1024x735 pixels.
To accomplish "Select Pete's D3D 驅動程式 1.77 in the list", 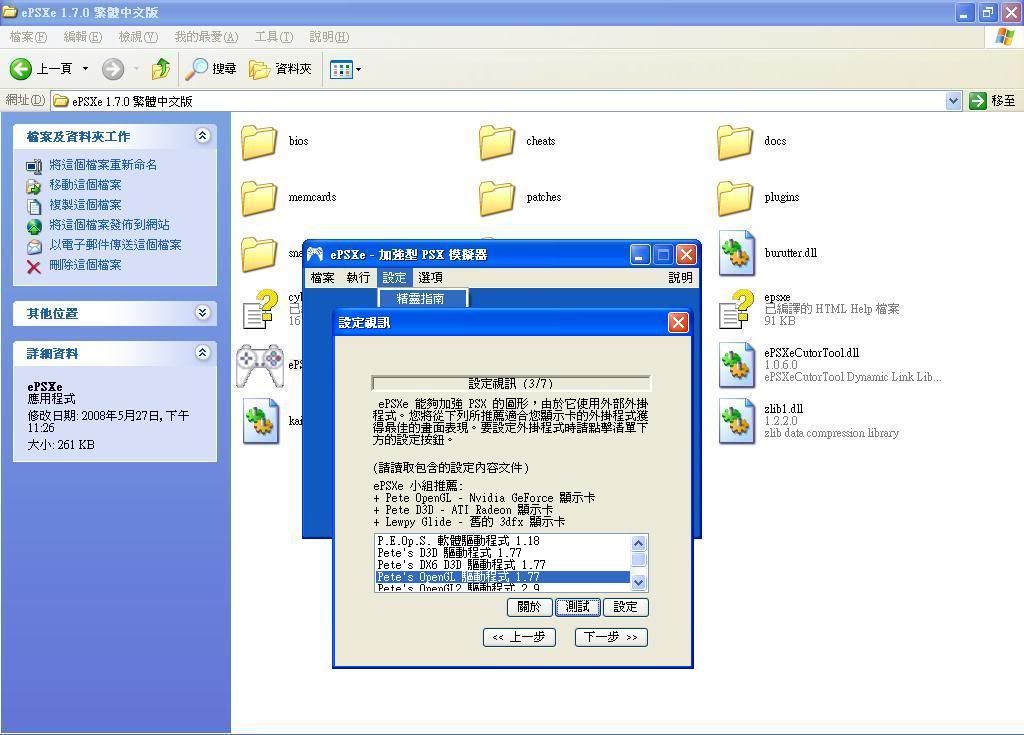I will (503, 553).
